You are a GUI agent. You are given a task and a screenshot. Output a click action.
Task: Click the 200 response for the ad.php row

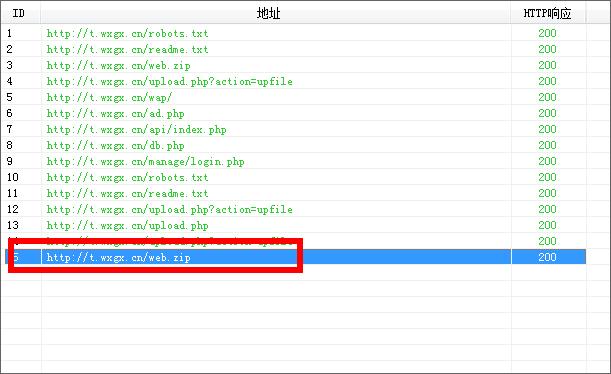point(547,113)
